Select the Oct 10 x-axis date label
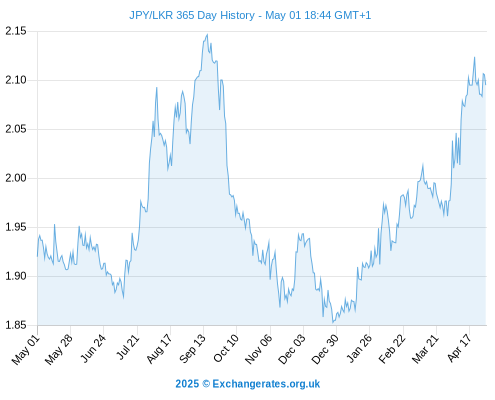Viewport: 495px width, 400px height. 226,348
